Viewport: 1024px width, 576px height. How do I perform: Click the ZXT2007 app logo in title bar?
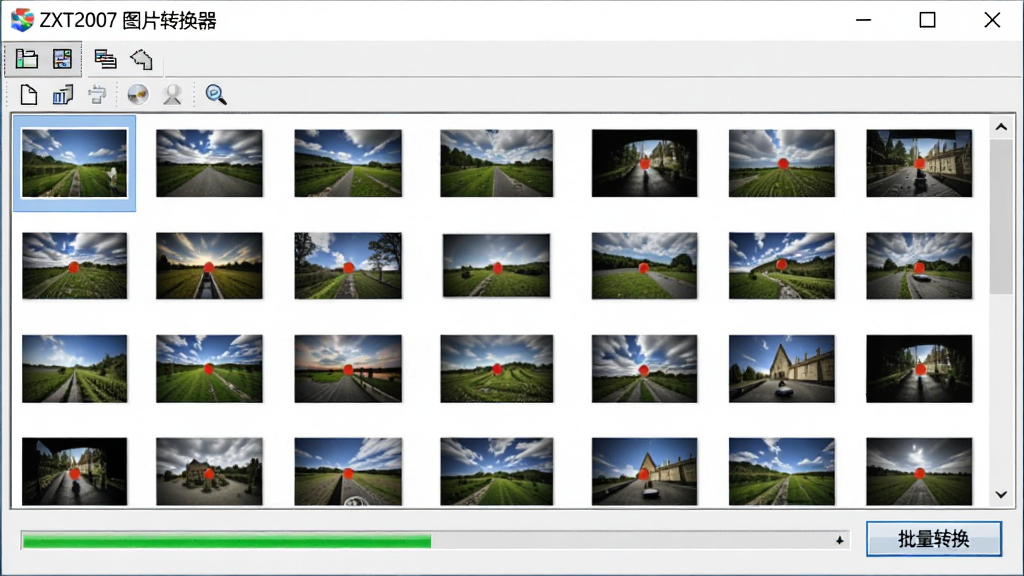(22, 20)
